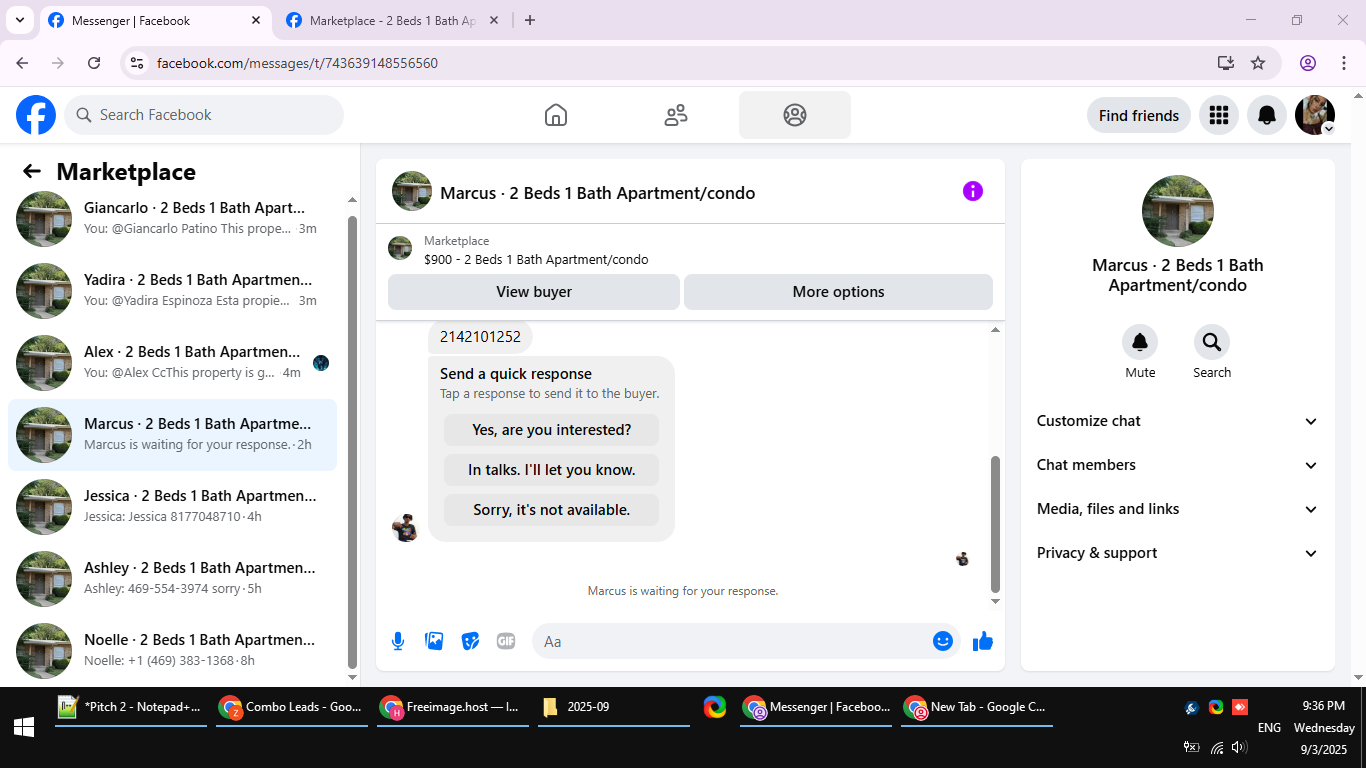Open conversation information purple icon
The height and width of the screenshot is (768, 1366).
pos(973,191)
